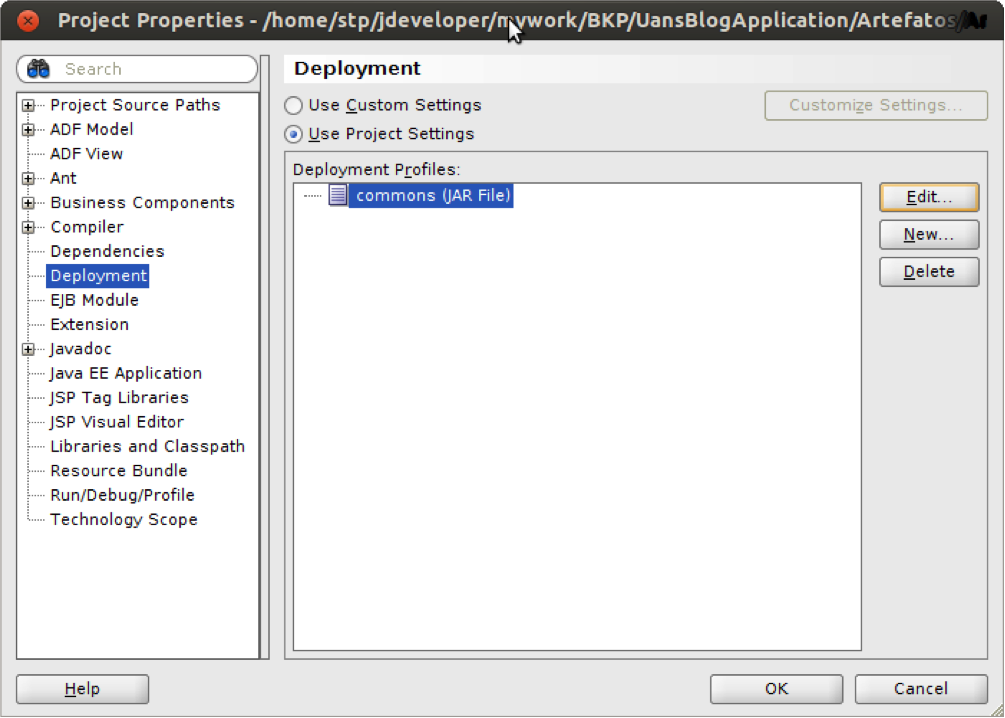Open Help for this dialog
This screenshot has width=1005, height=718.
pyautogui.click(x=83, y=689)
